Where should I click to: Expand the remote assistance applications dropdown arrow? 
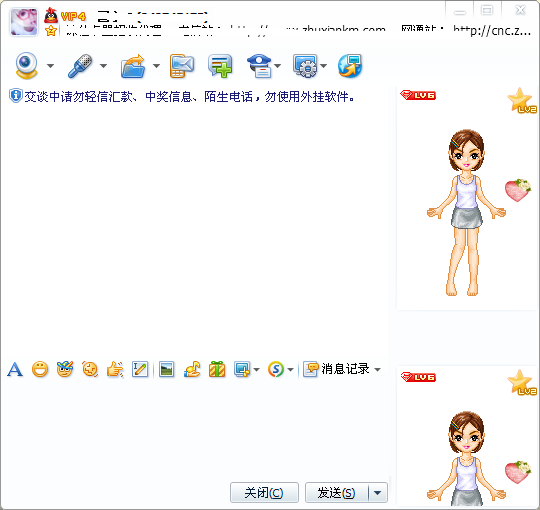[x=323, y=66]
